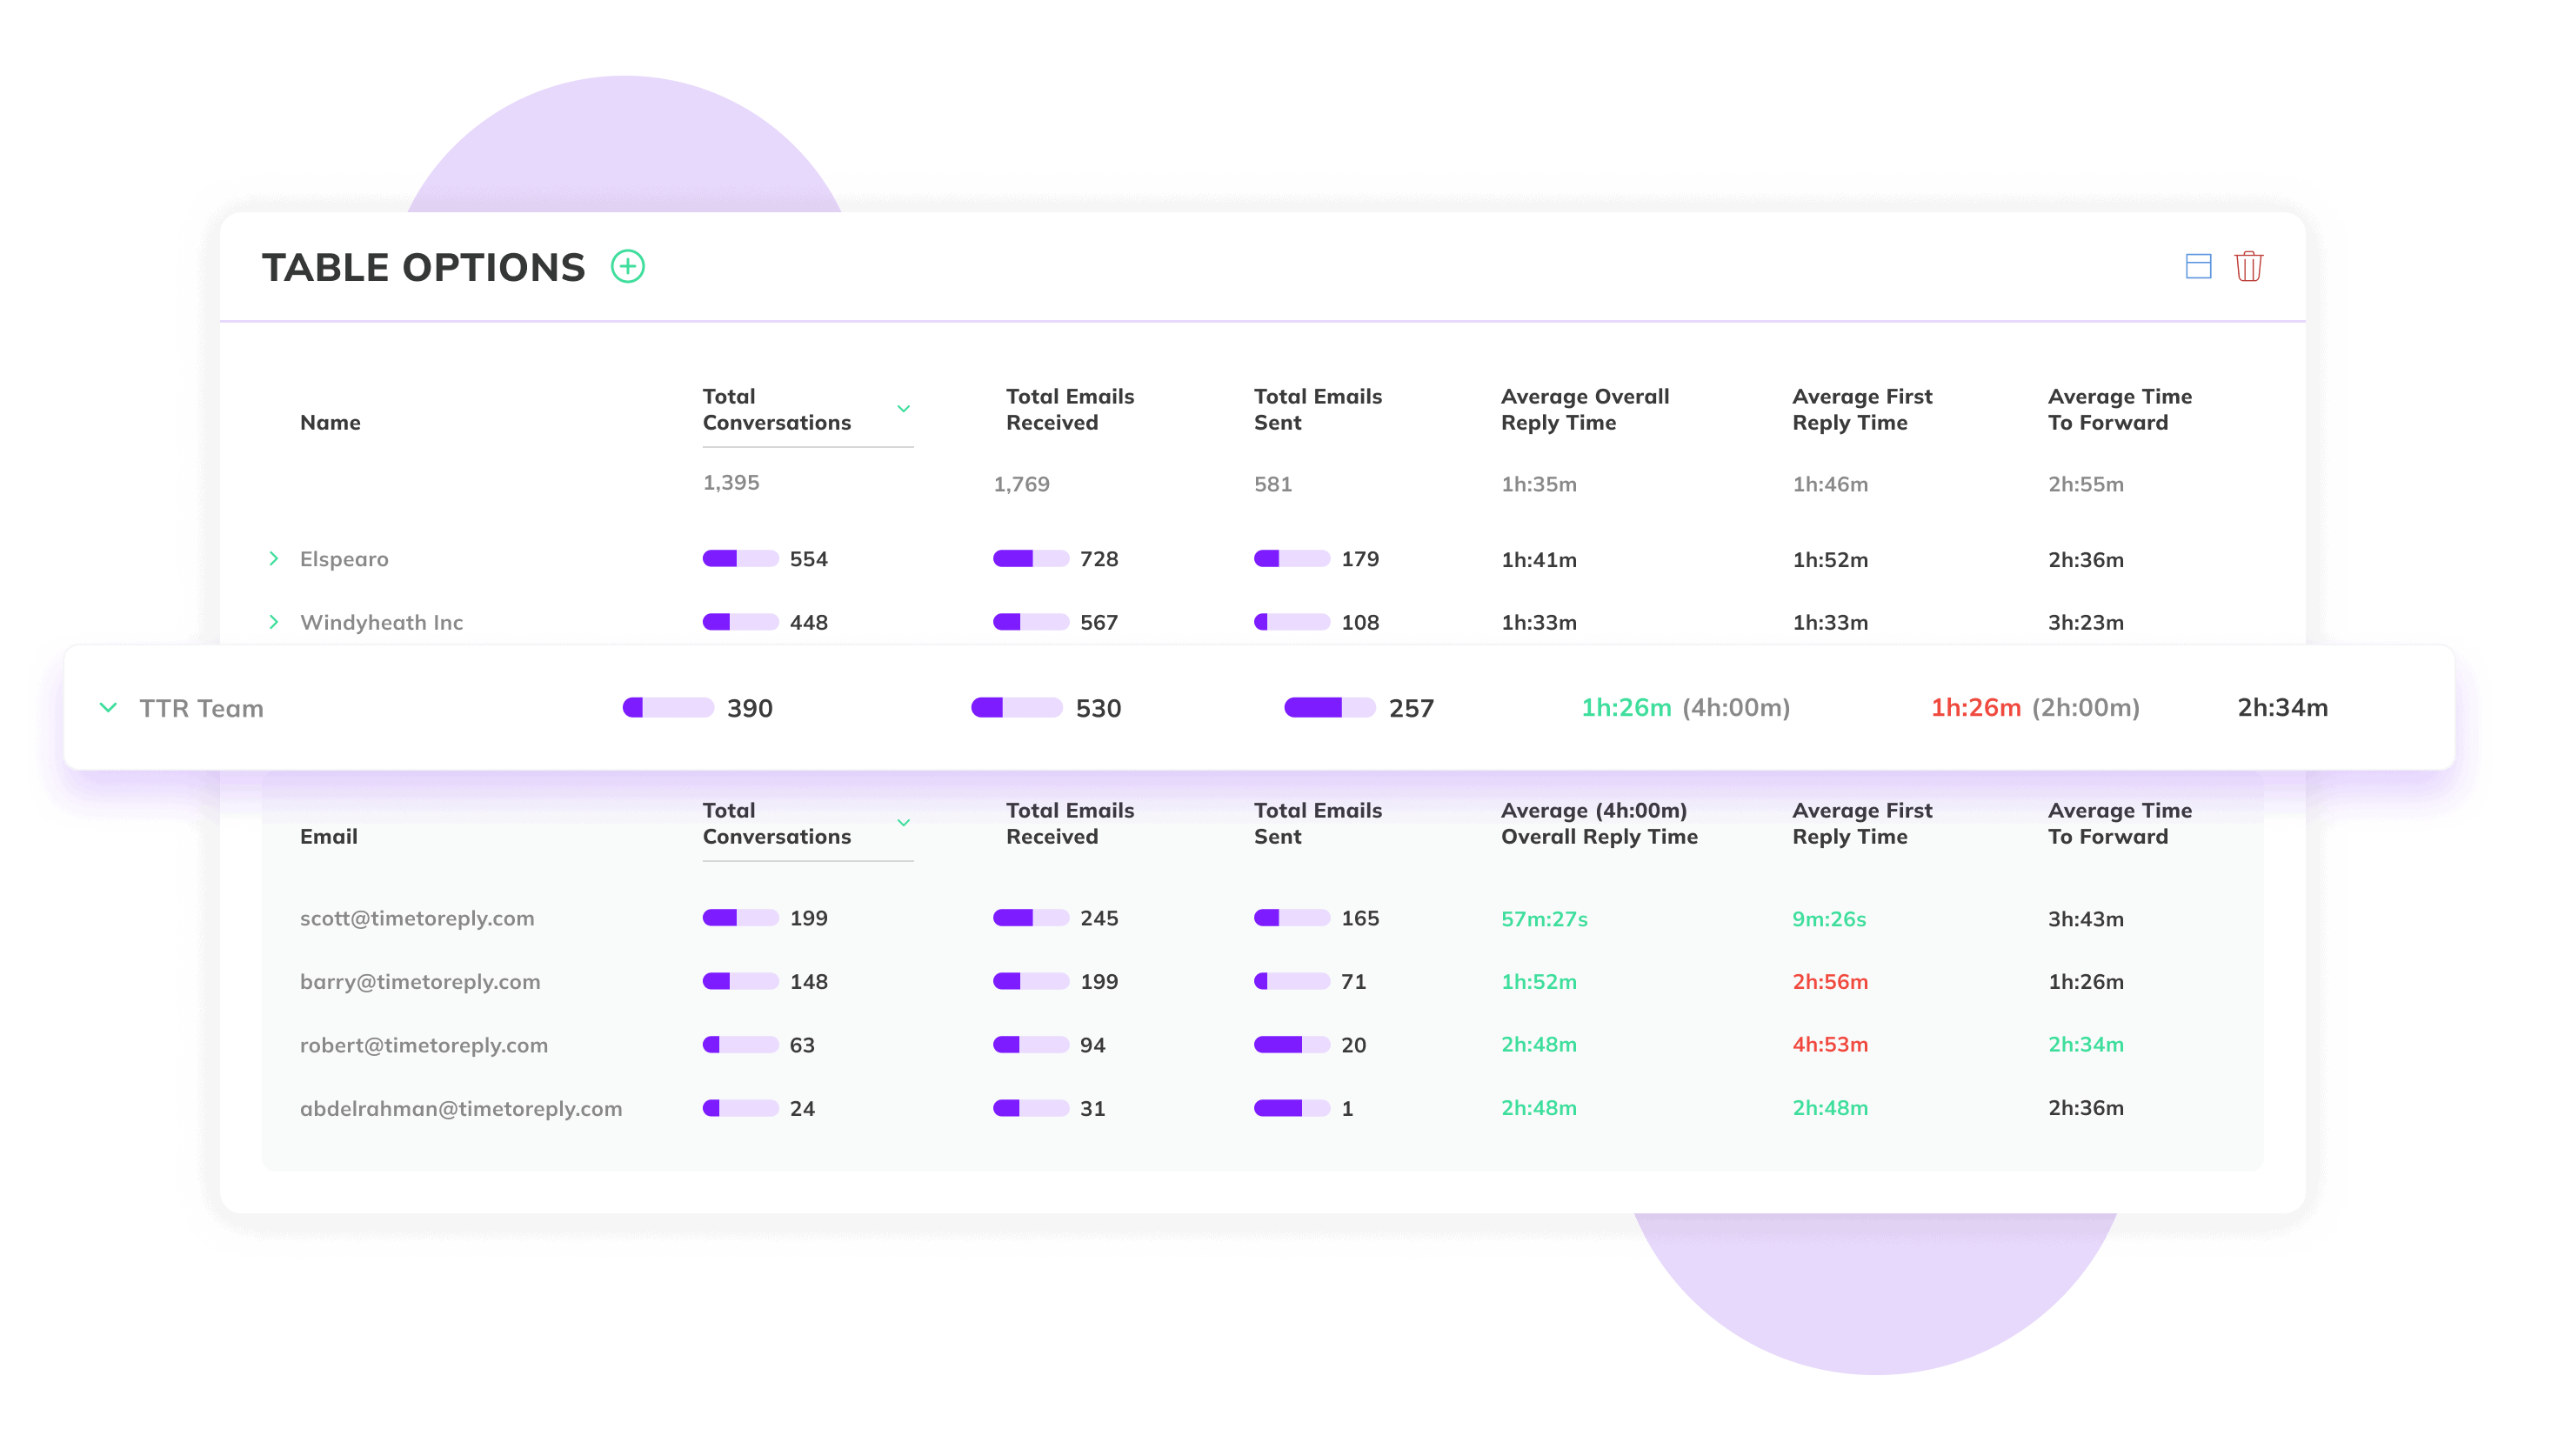Expand the Windyheath Inc row

(x=273, y=622)
